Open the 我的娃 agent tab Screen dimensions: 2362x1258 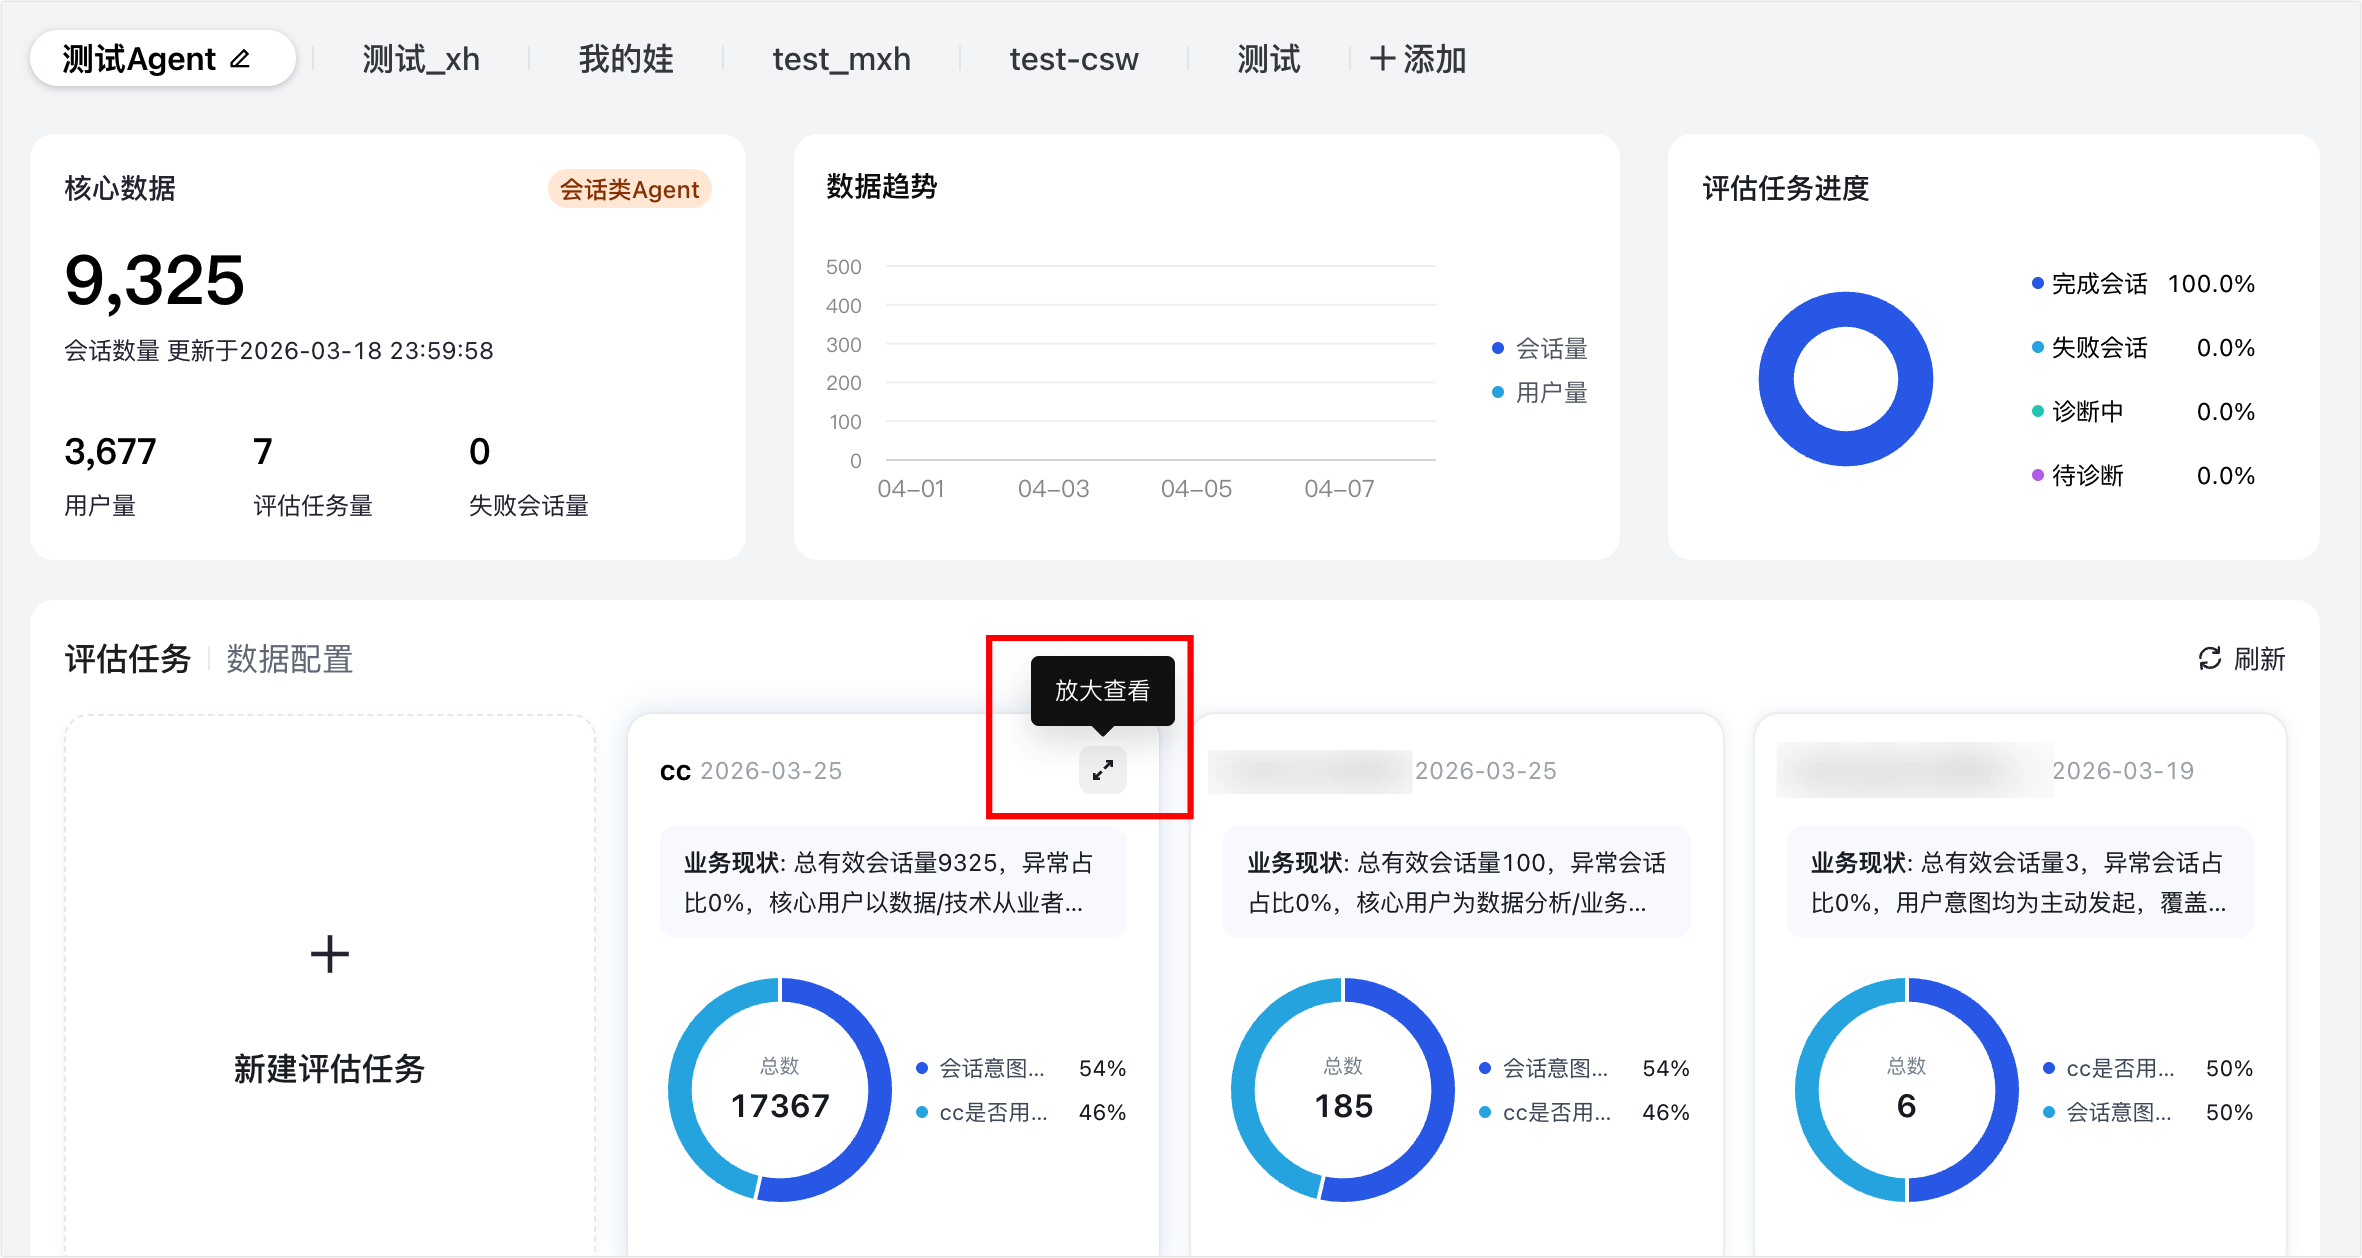point(626,59)
